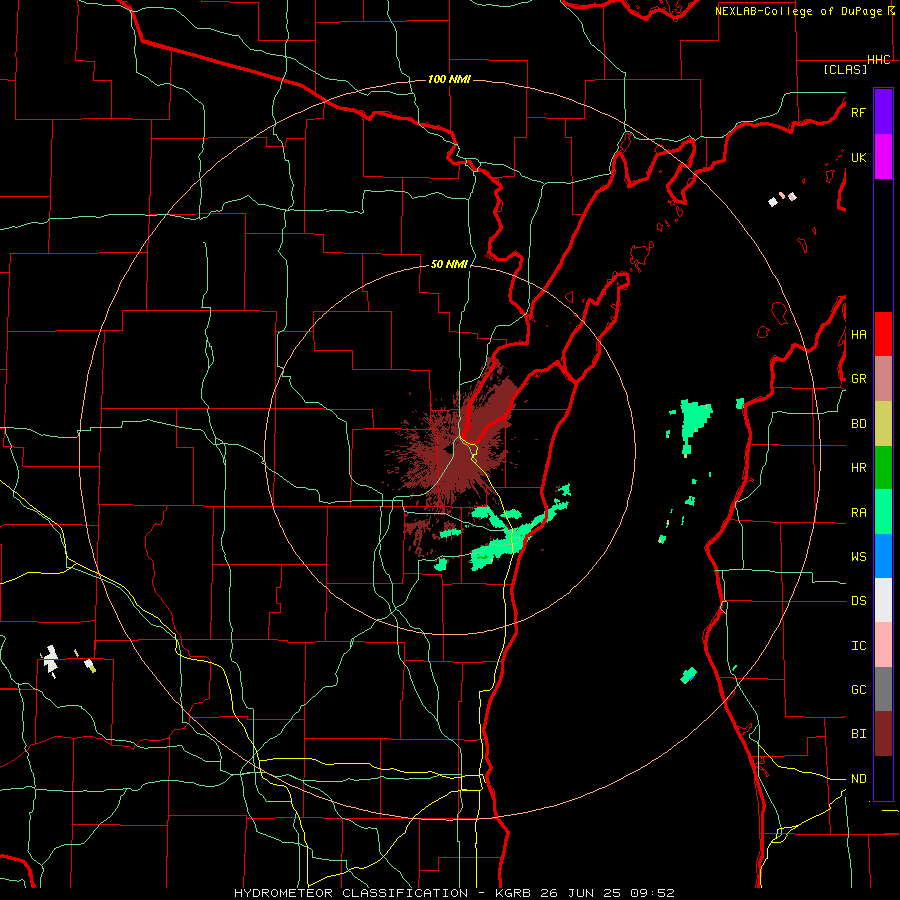Click the BI brown legend swatch
The image size is (900, 900).
point(883,734)
